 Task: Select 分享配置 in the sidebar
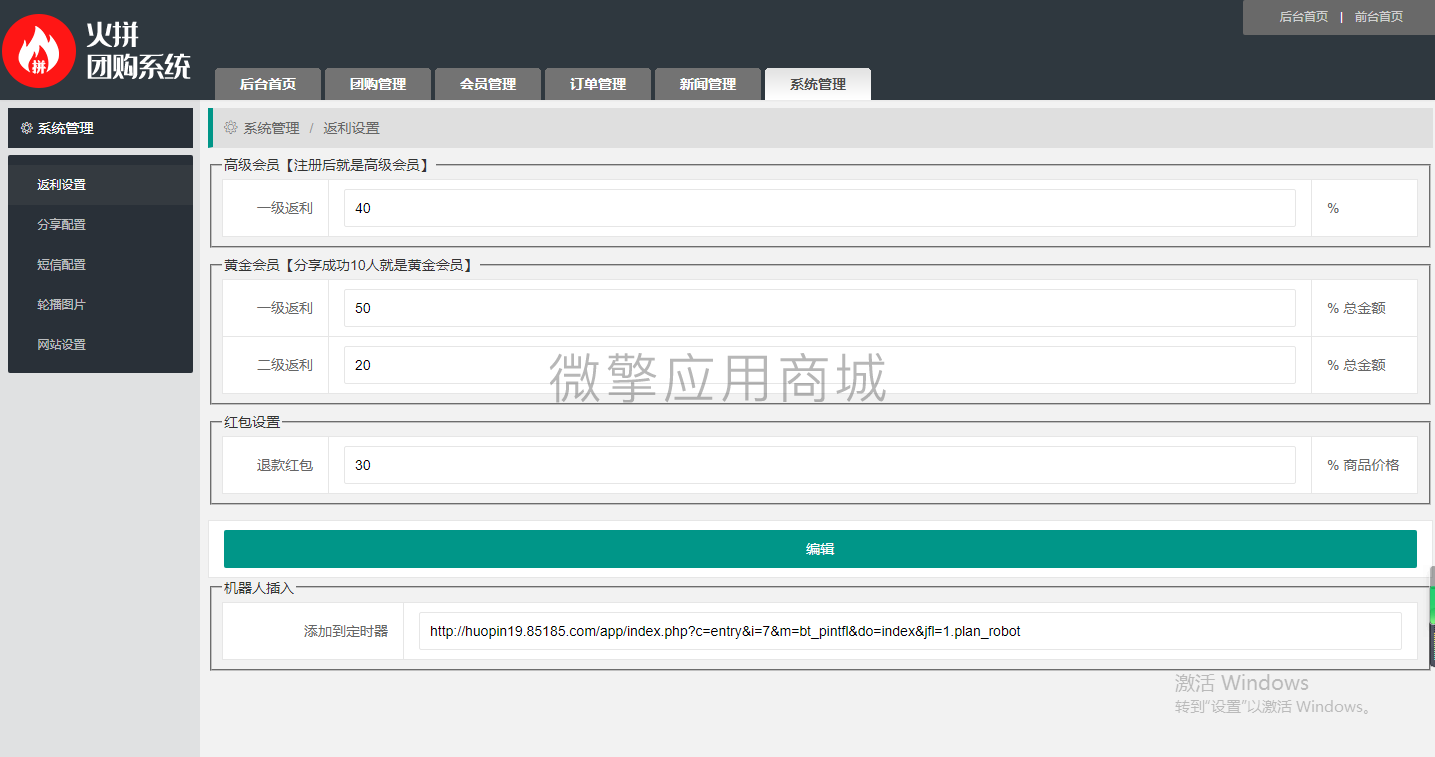tap(100, 225)
